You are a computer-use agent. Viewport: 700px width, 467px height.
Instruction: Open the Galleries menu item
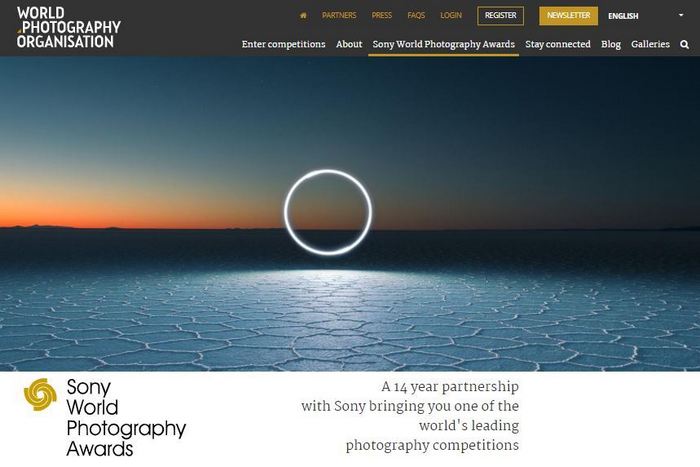pyautogui.click(x=650, y=44)
